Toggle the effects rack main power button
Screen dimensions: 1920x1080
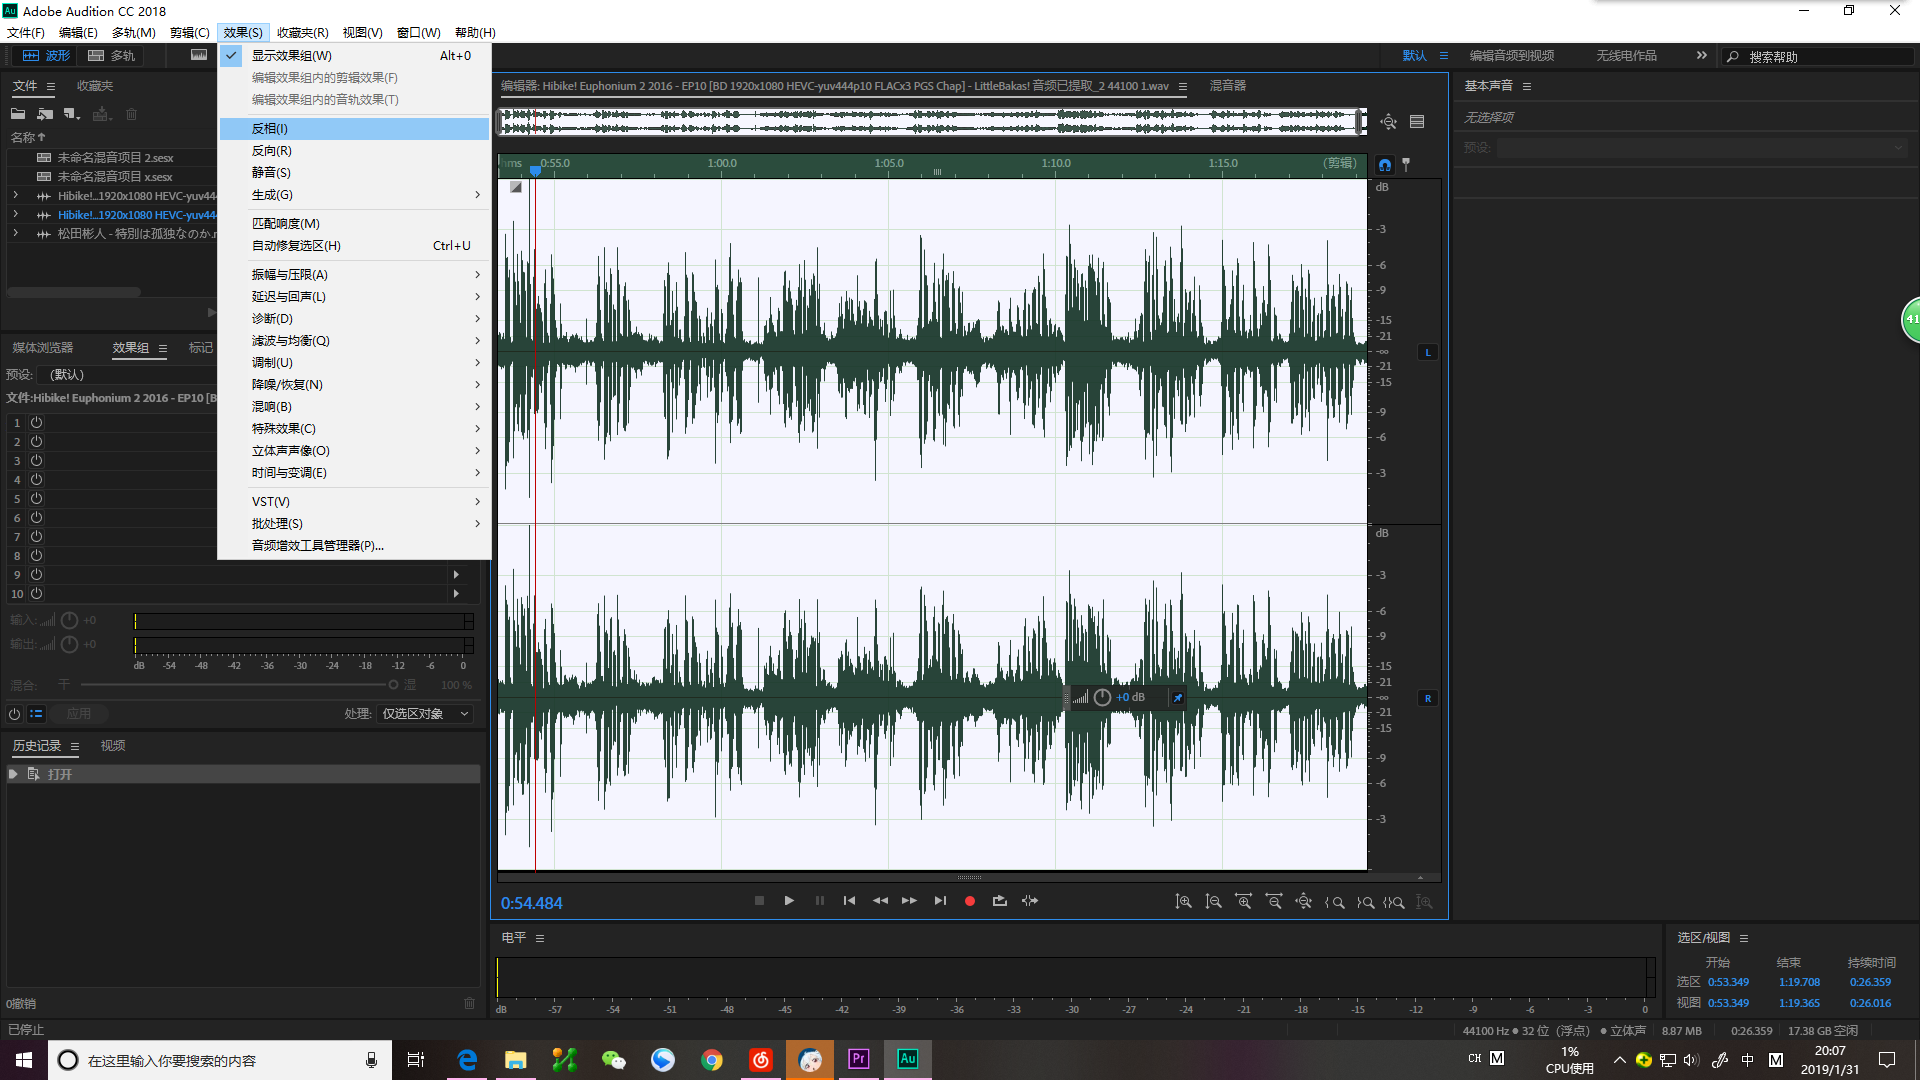[14, 714]
